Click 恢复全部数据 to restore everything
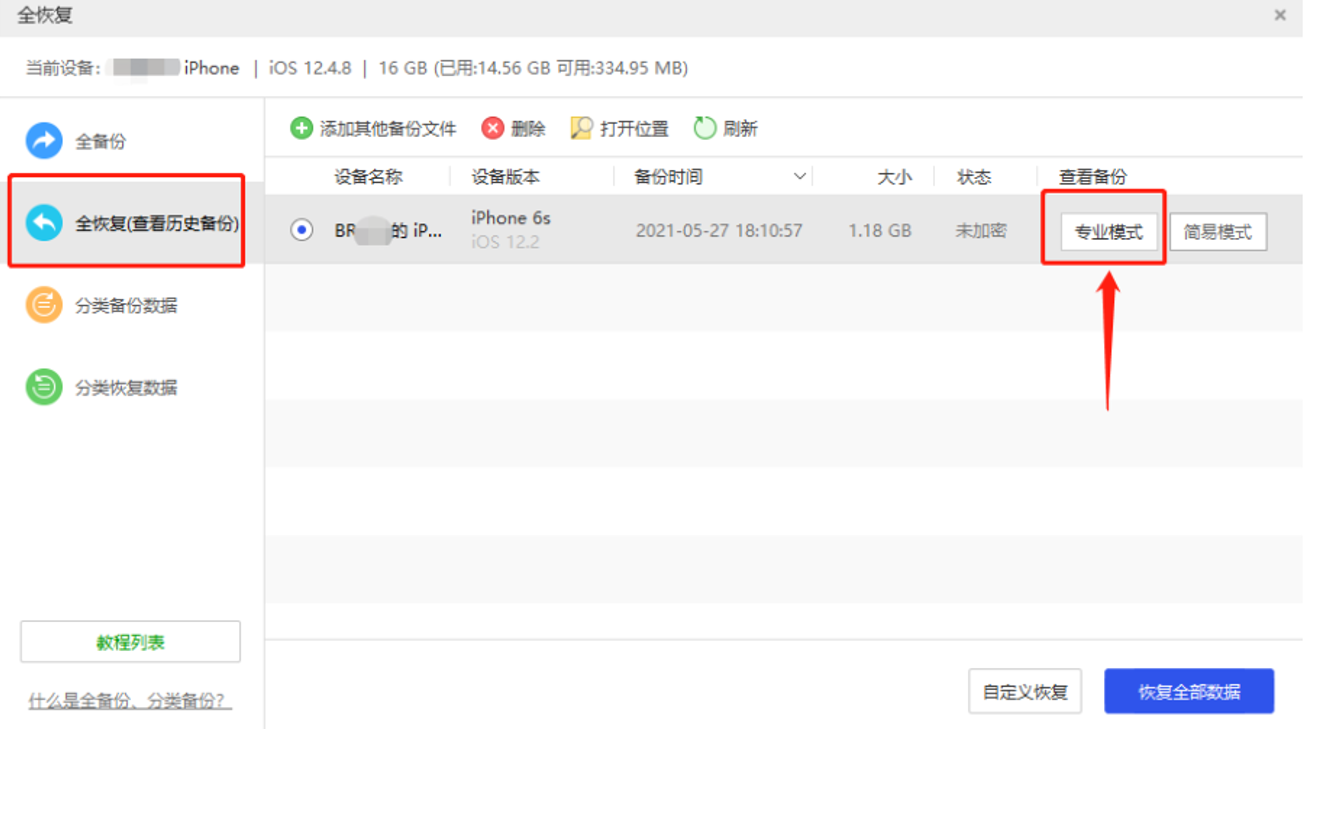This screenshot has height=816, width=1317. tap(1189, 691)
